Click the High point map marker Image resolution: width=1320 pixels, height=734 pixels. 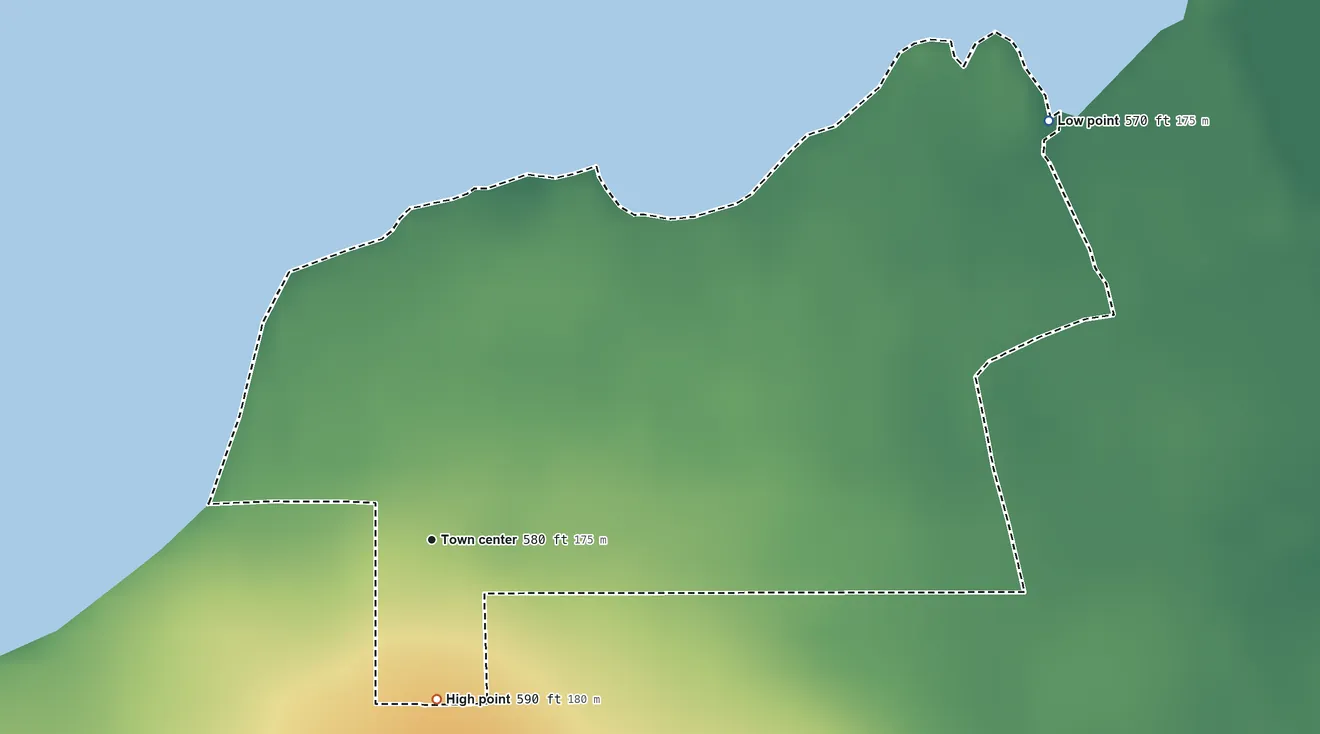point(437,699)
